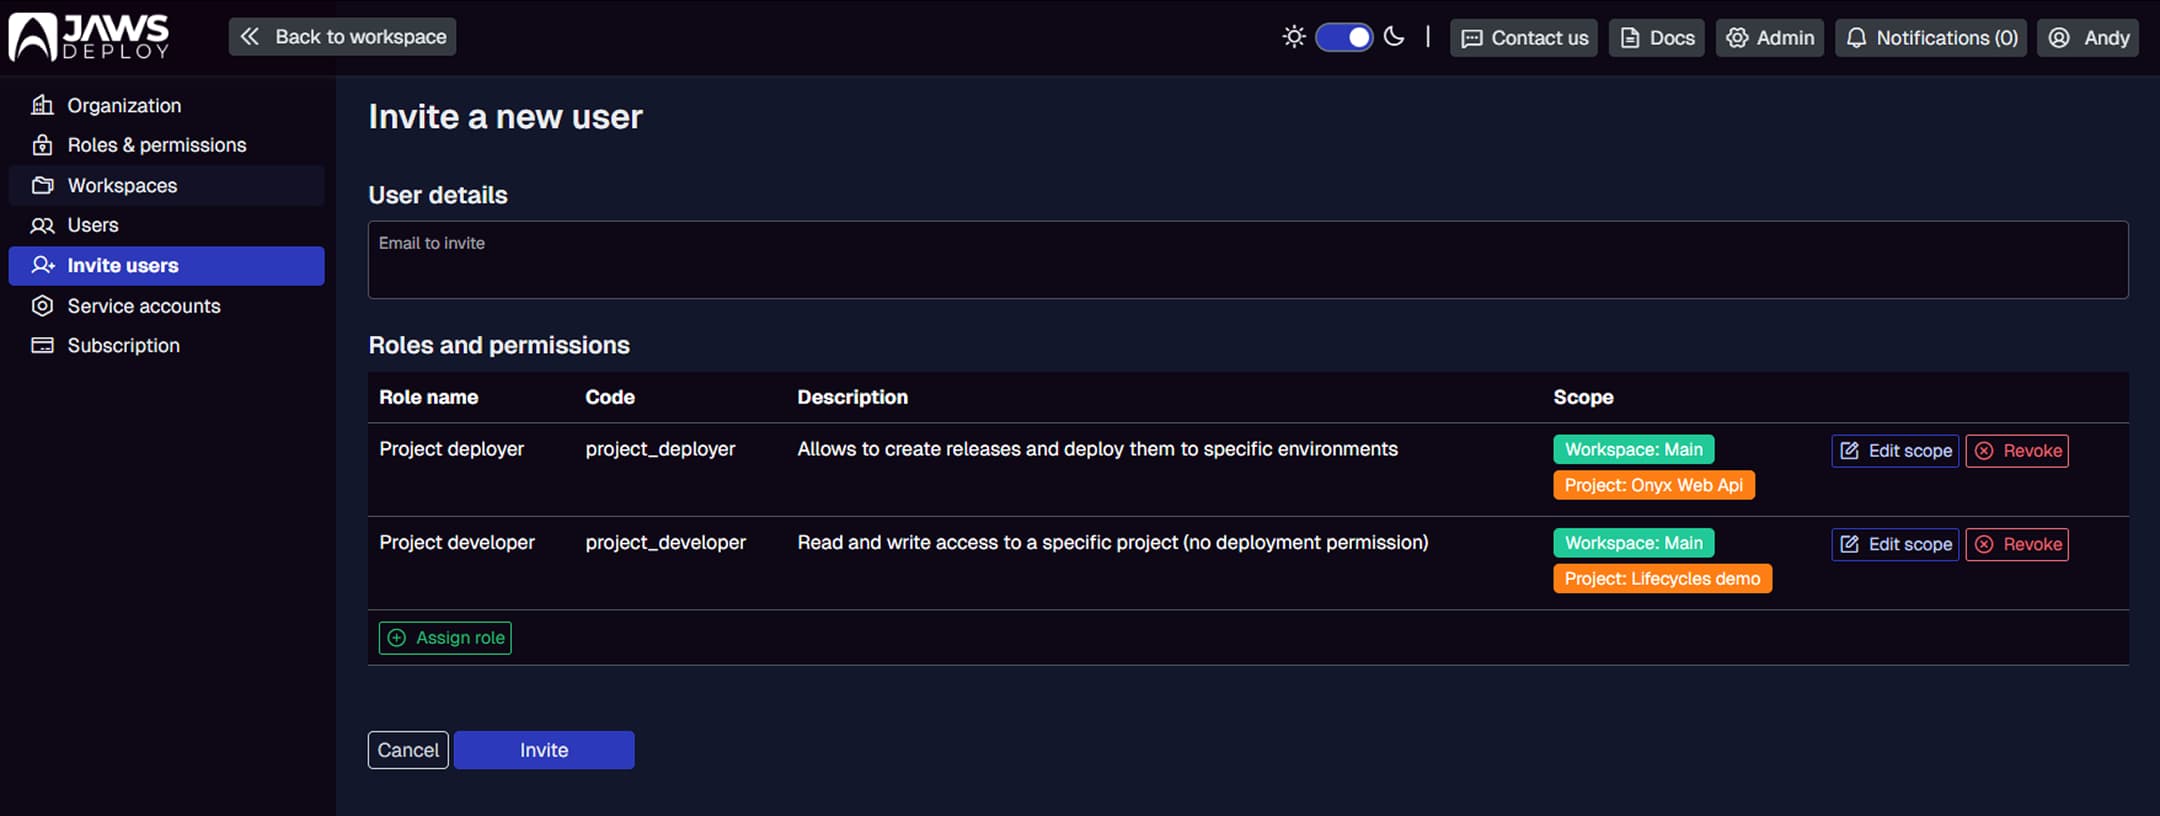Click the Project deployer role description text
The height and width of the screenshot is (816, 2160).
point(1097,449)
